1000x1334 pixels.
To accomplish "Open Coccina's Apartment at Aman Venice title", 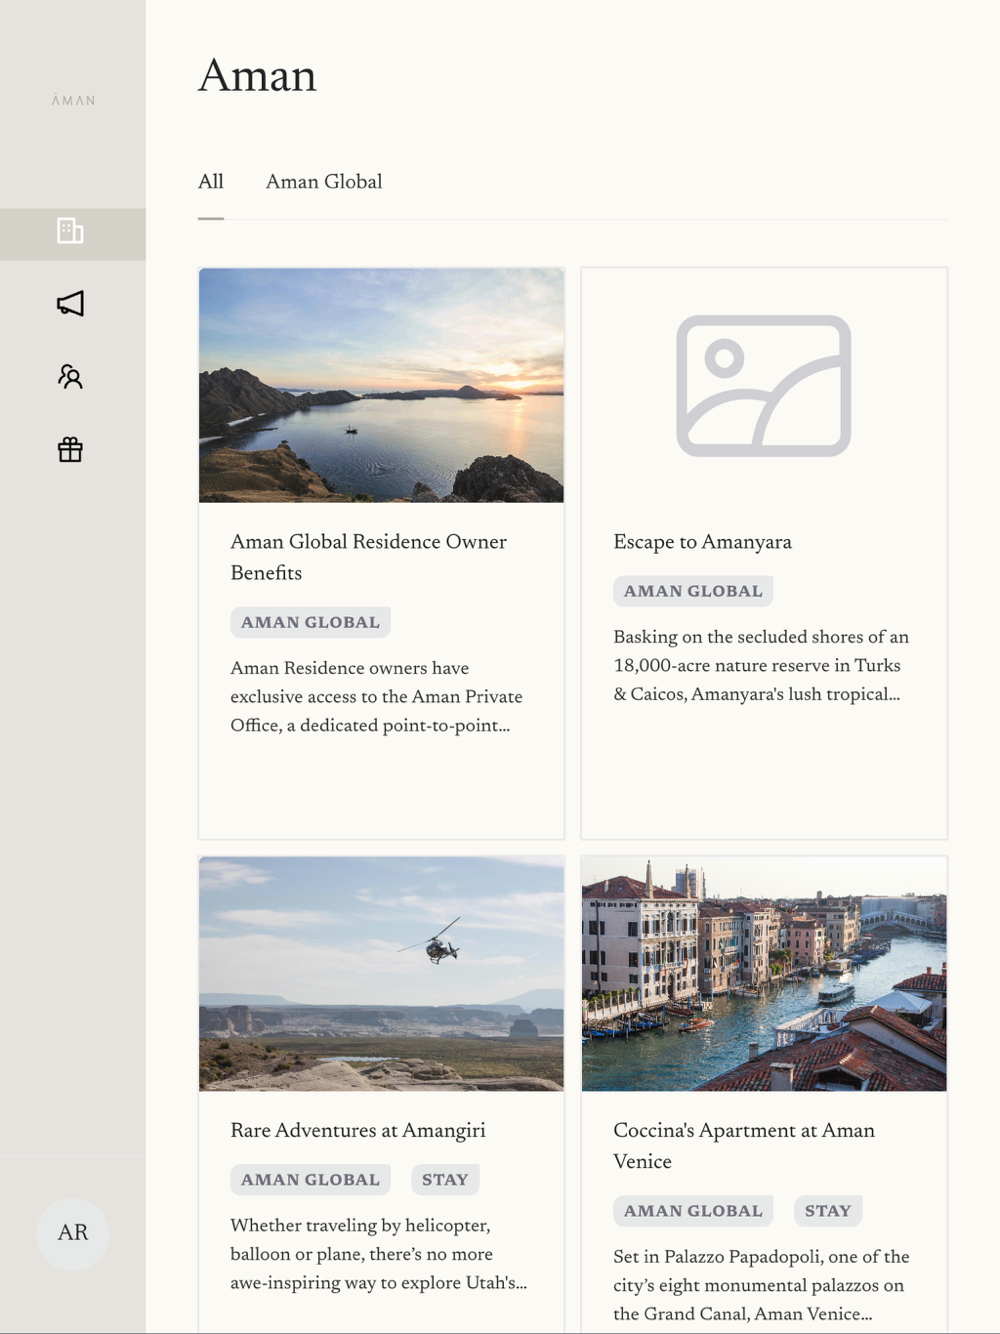I will (744, 1146).
